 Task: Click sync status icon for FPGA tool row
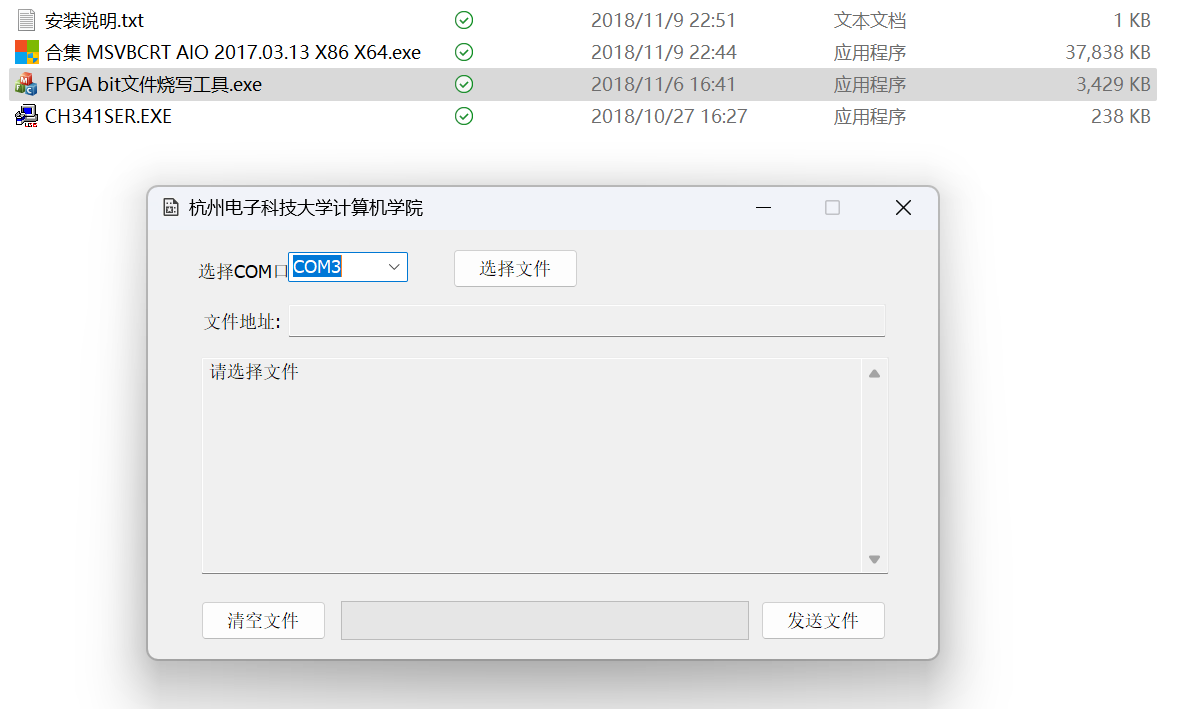tap(464, 84)
